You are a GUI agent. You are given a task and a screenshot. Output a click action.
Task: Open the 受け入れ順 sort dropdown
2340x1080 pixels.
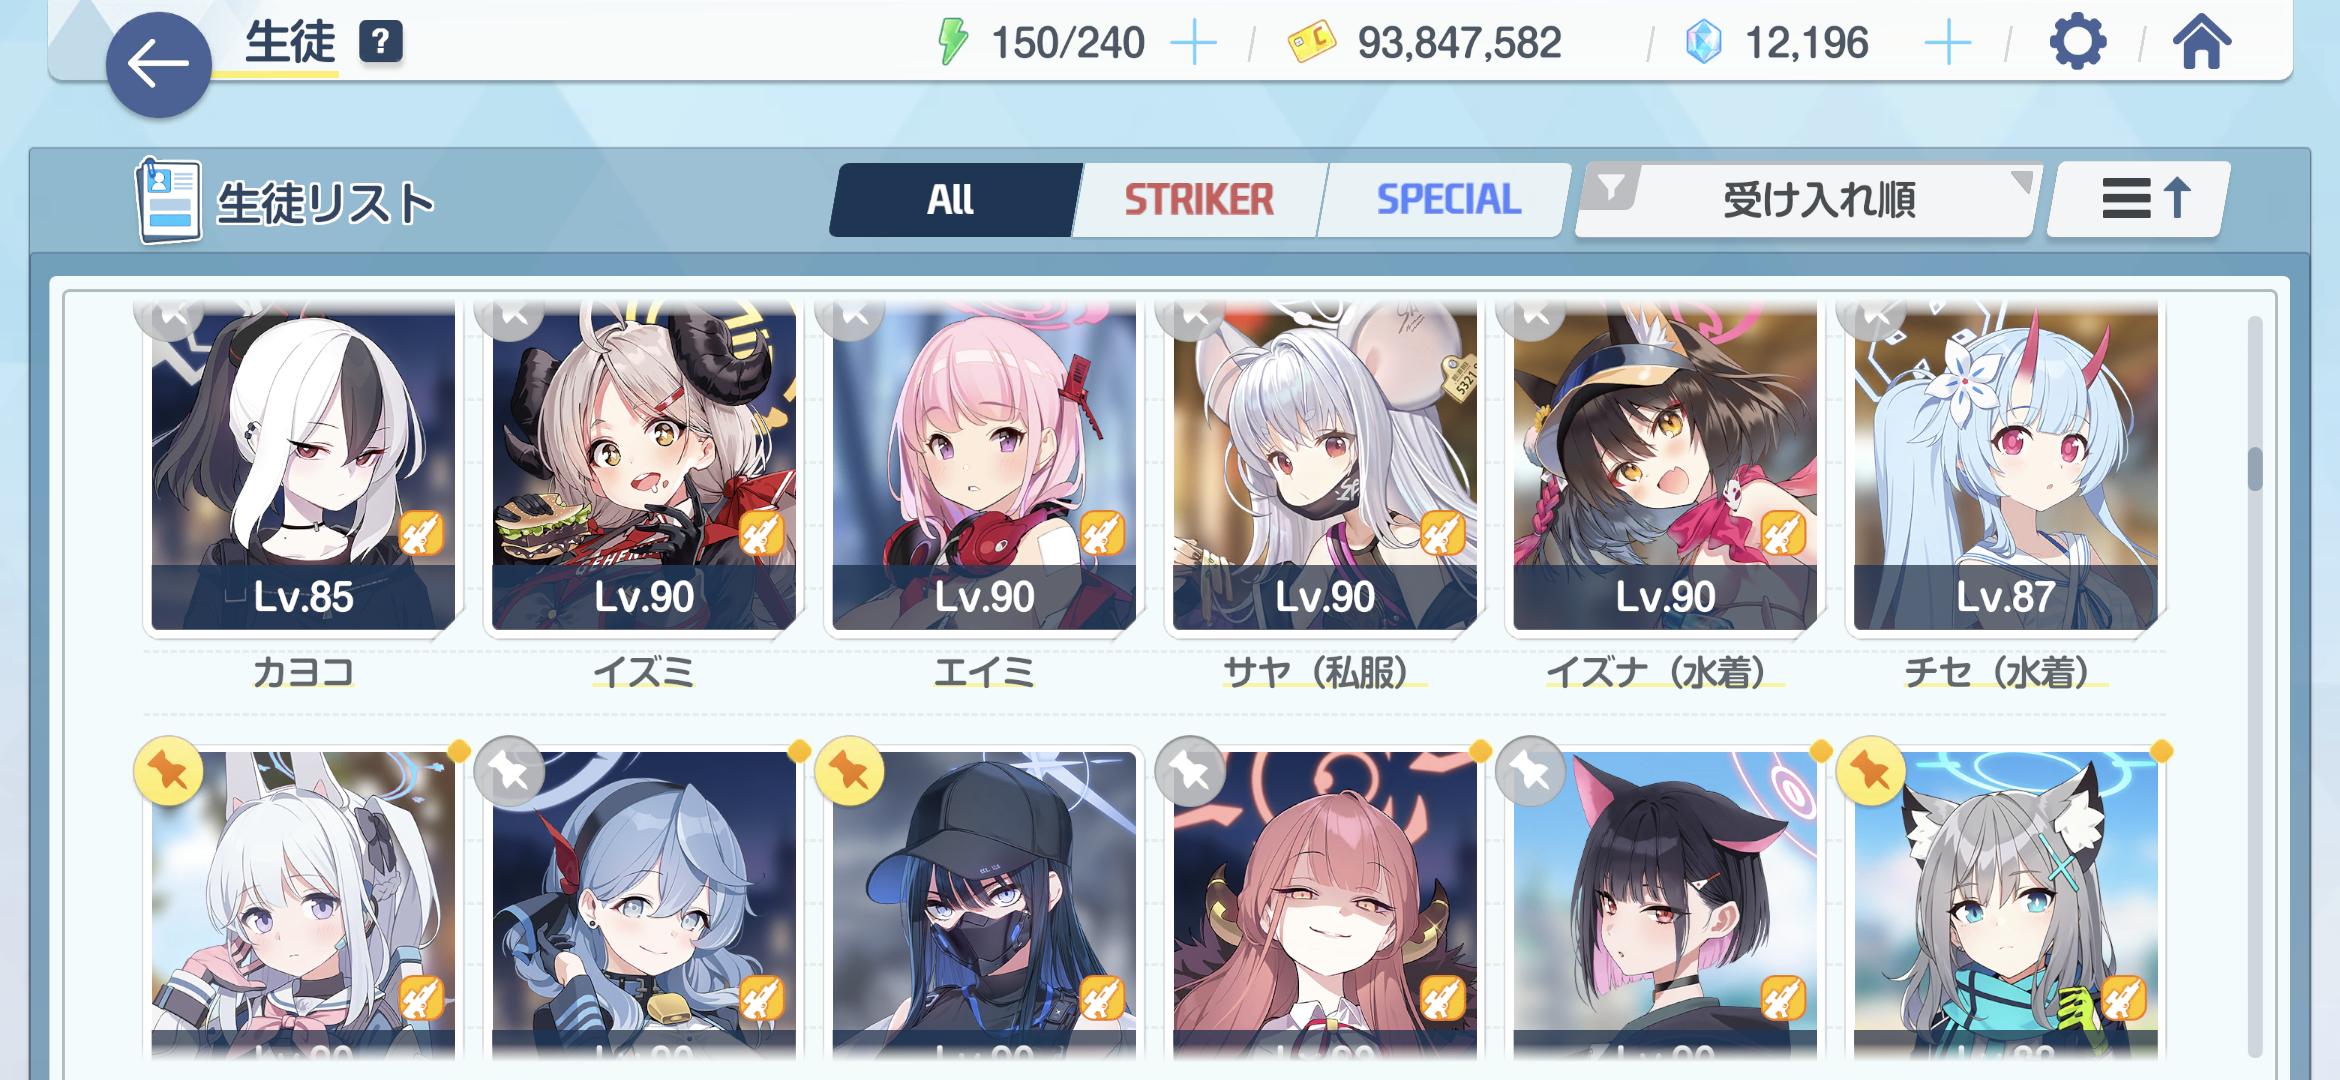(1818, 200)
